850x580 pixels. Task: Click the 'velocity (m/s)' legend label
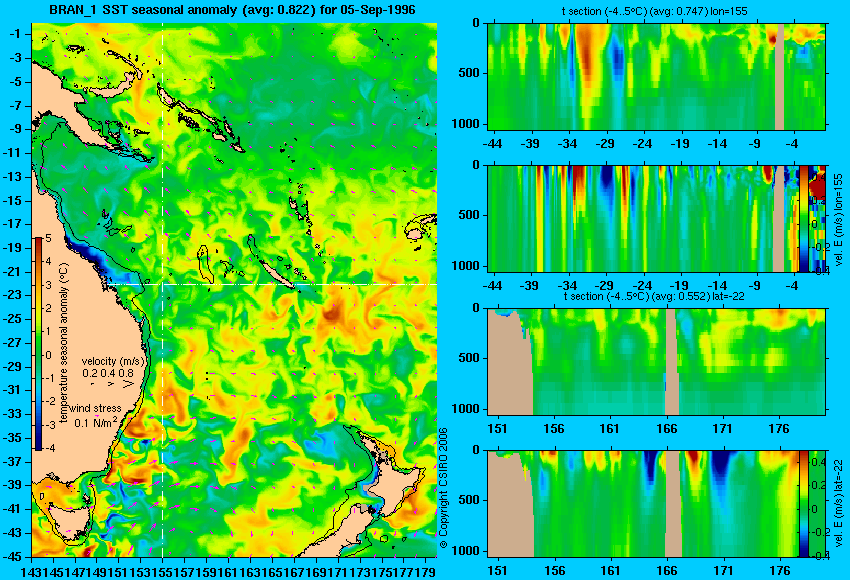[113, 362]
